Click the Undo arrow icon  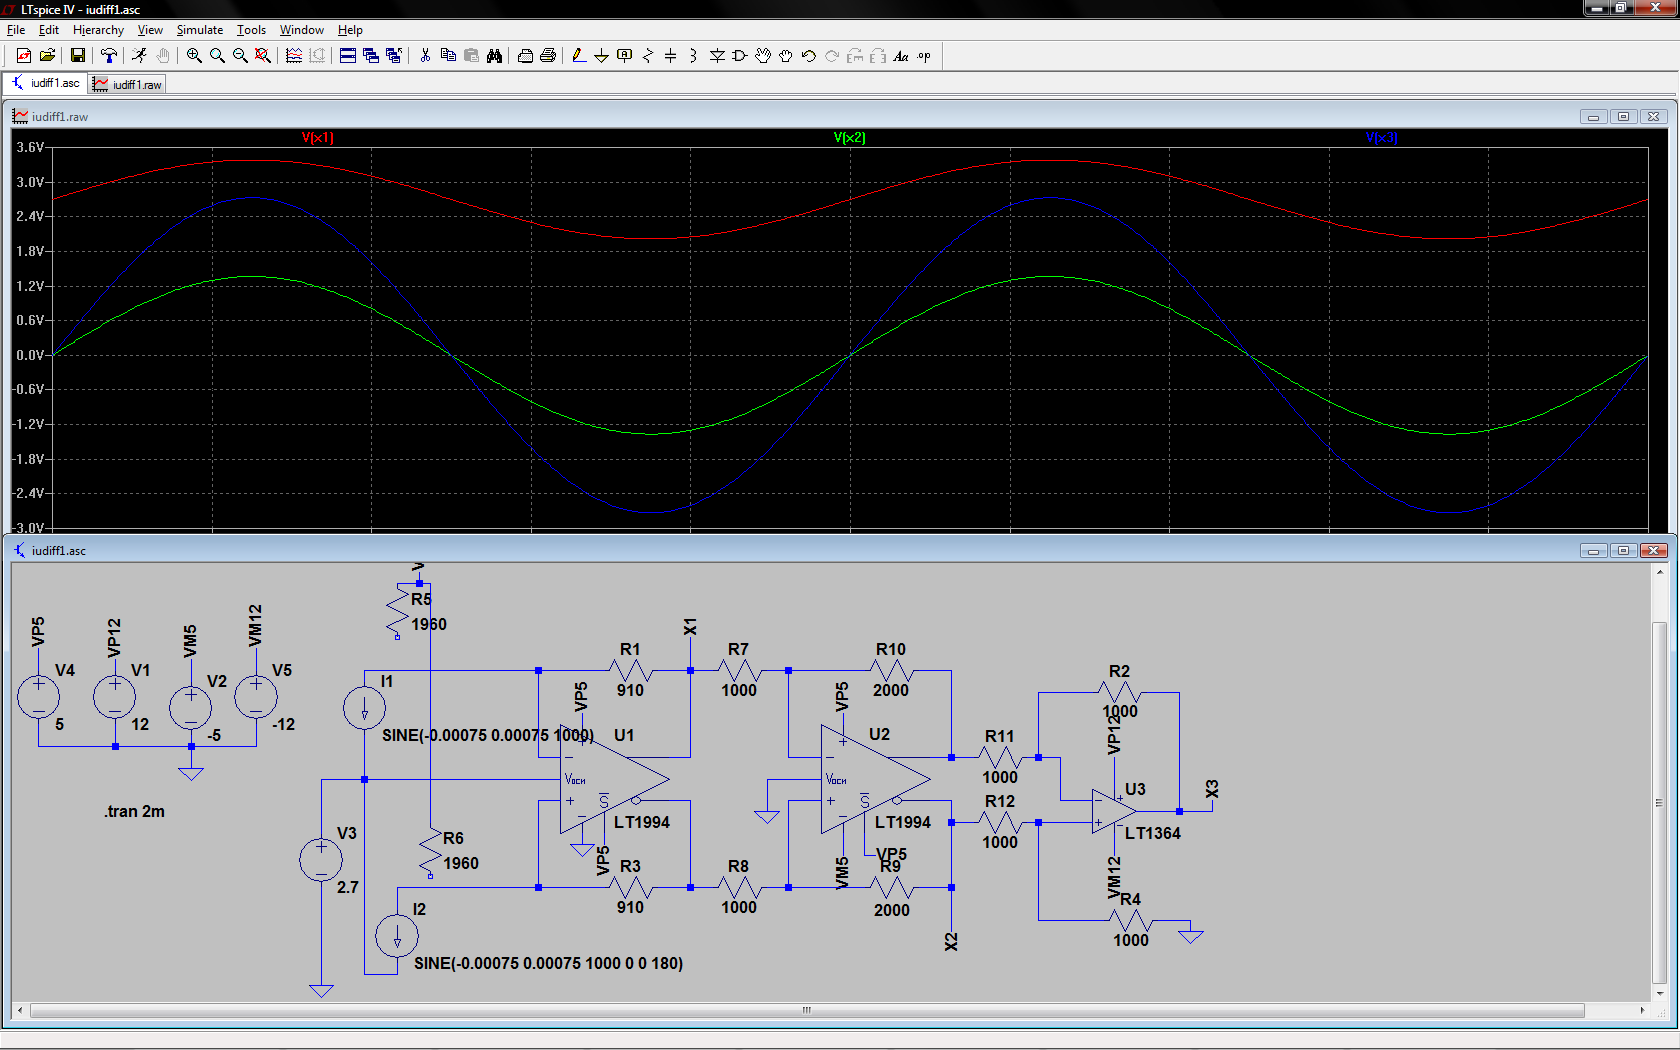click(x=809, y=56)
